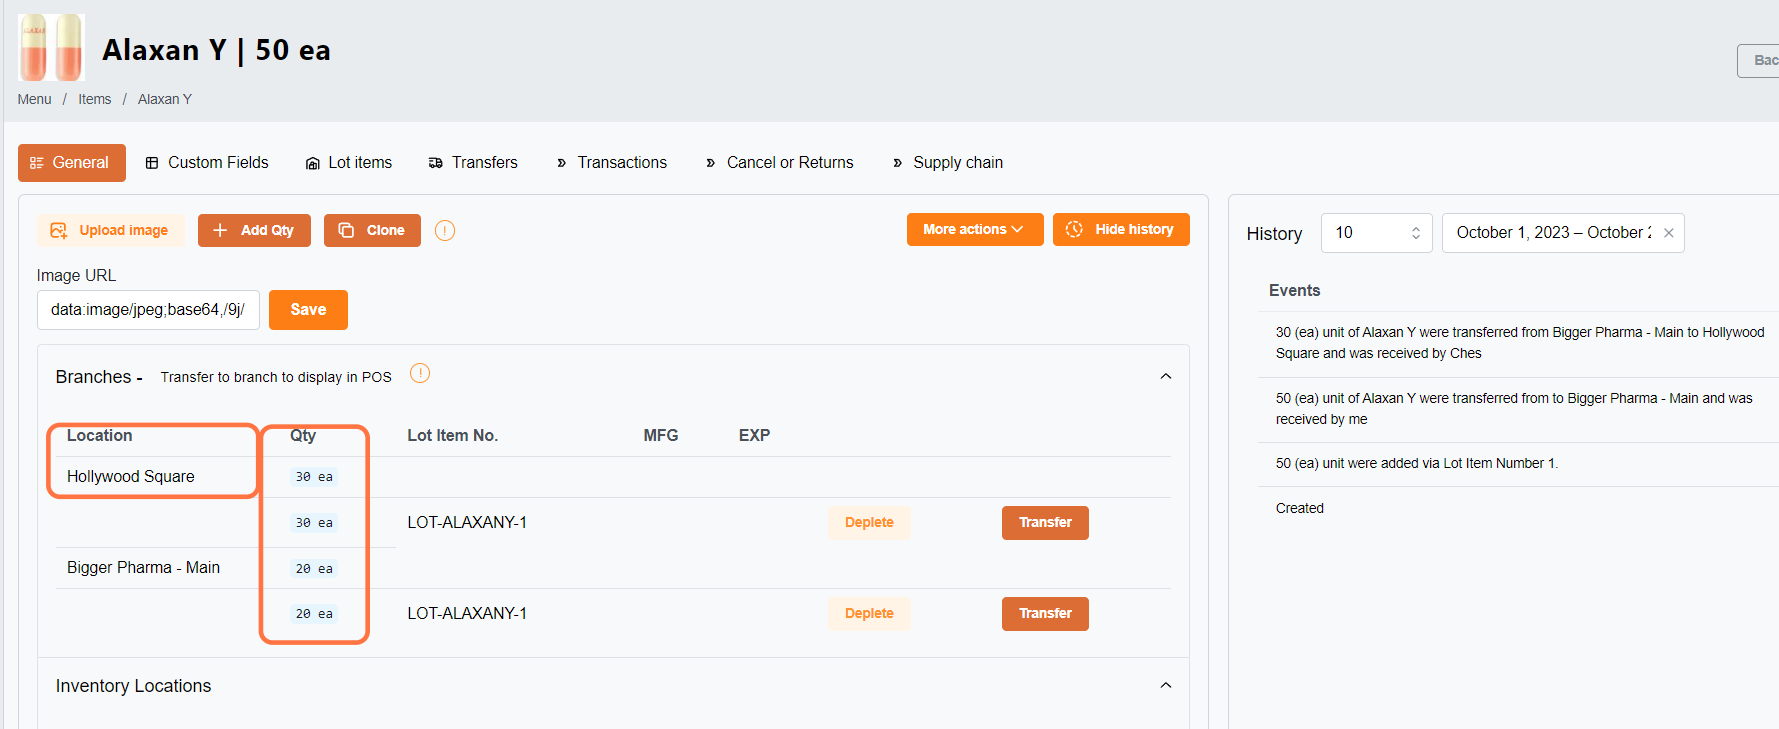The width and height of the screenshot is (1779, 729).
Task: Open the Transactions tab
Action: pos(611,163)
